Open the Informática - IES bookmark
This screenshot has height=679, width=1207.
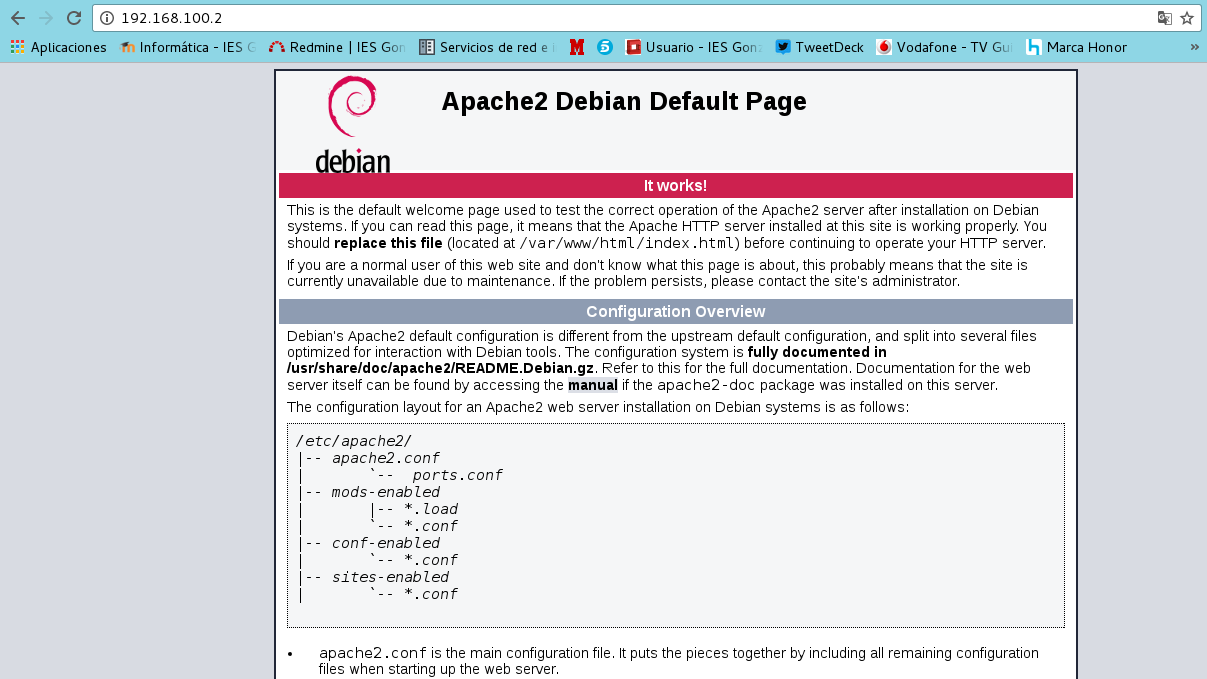click(188, 47)
